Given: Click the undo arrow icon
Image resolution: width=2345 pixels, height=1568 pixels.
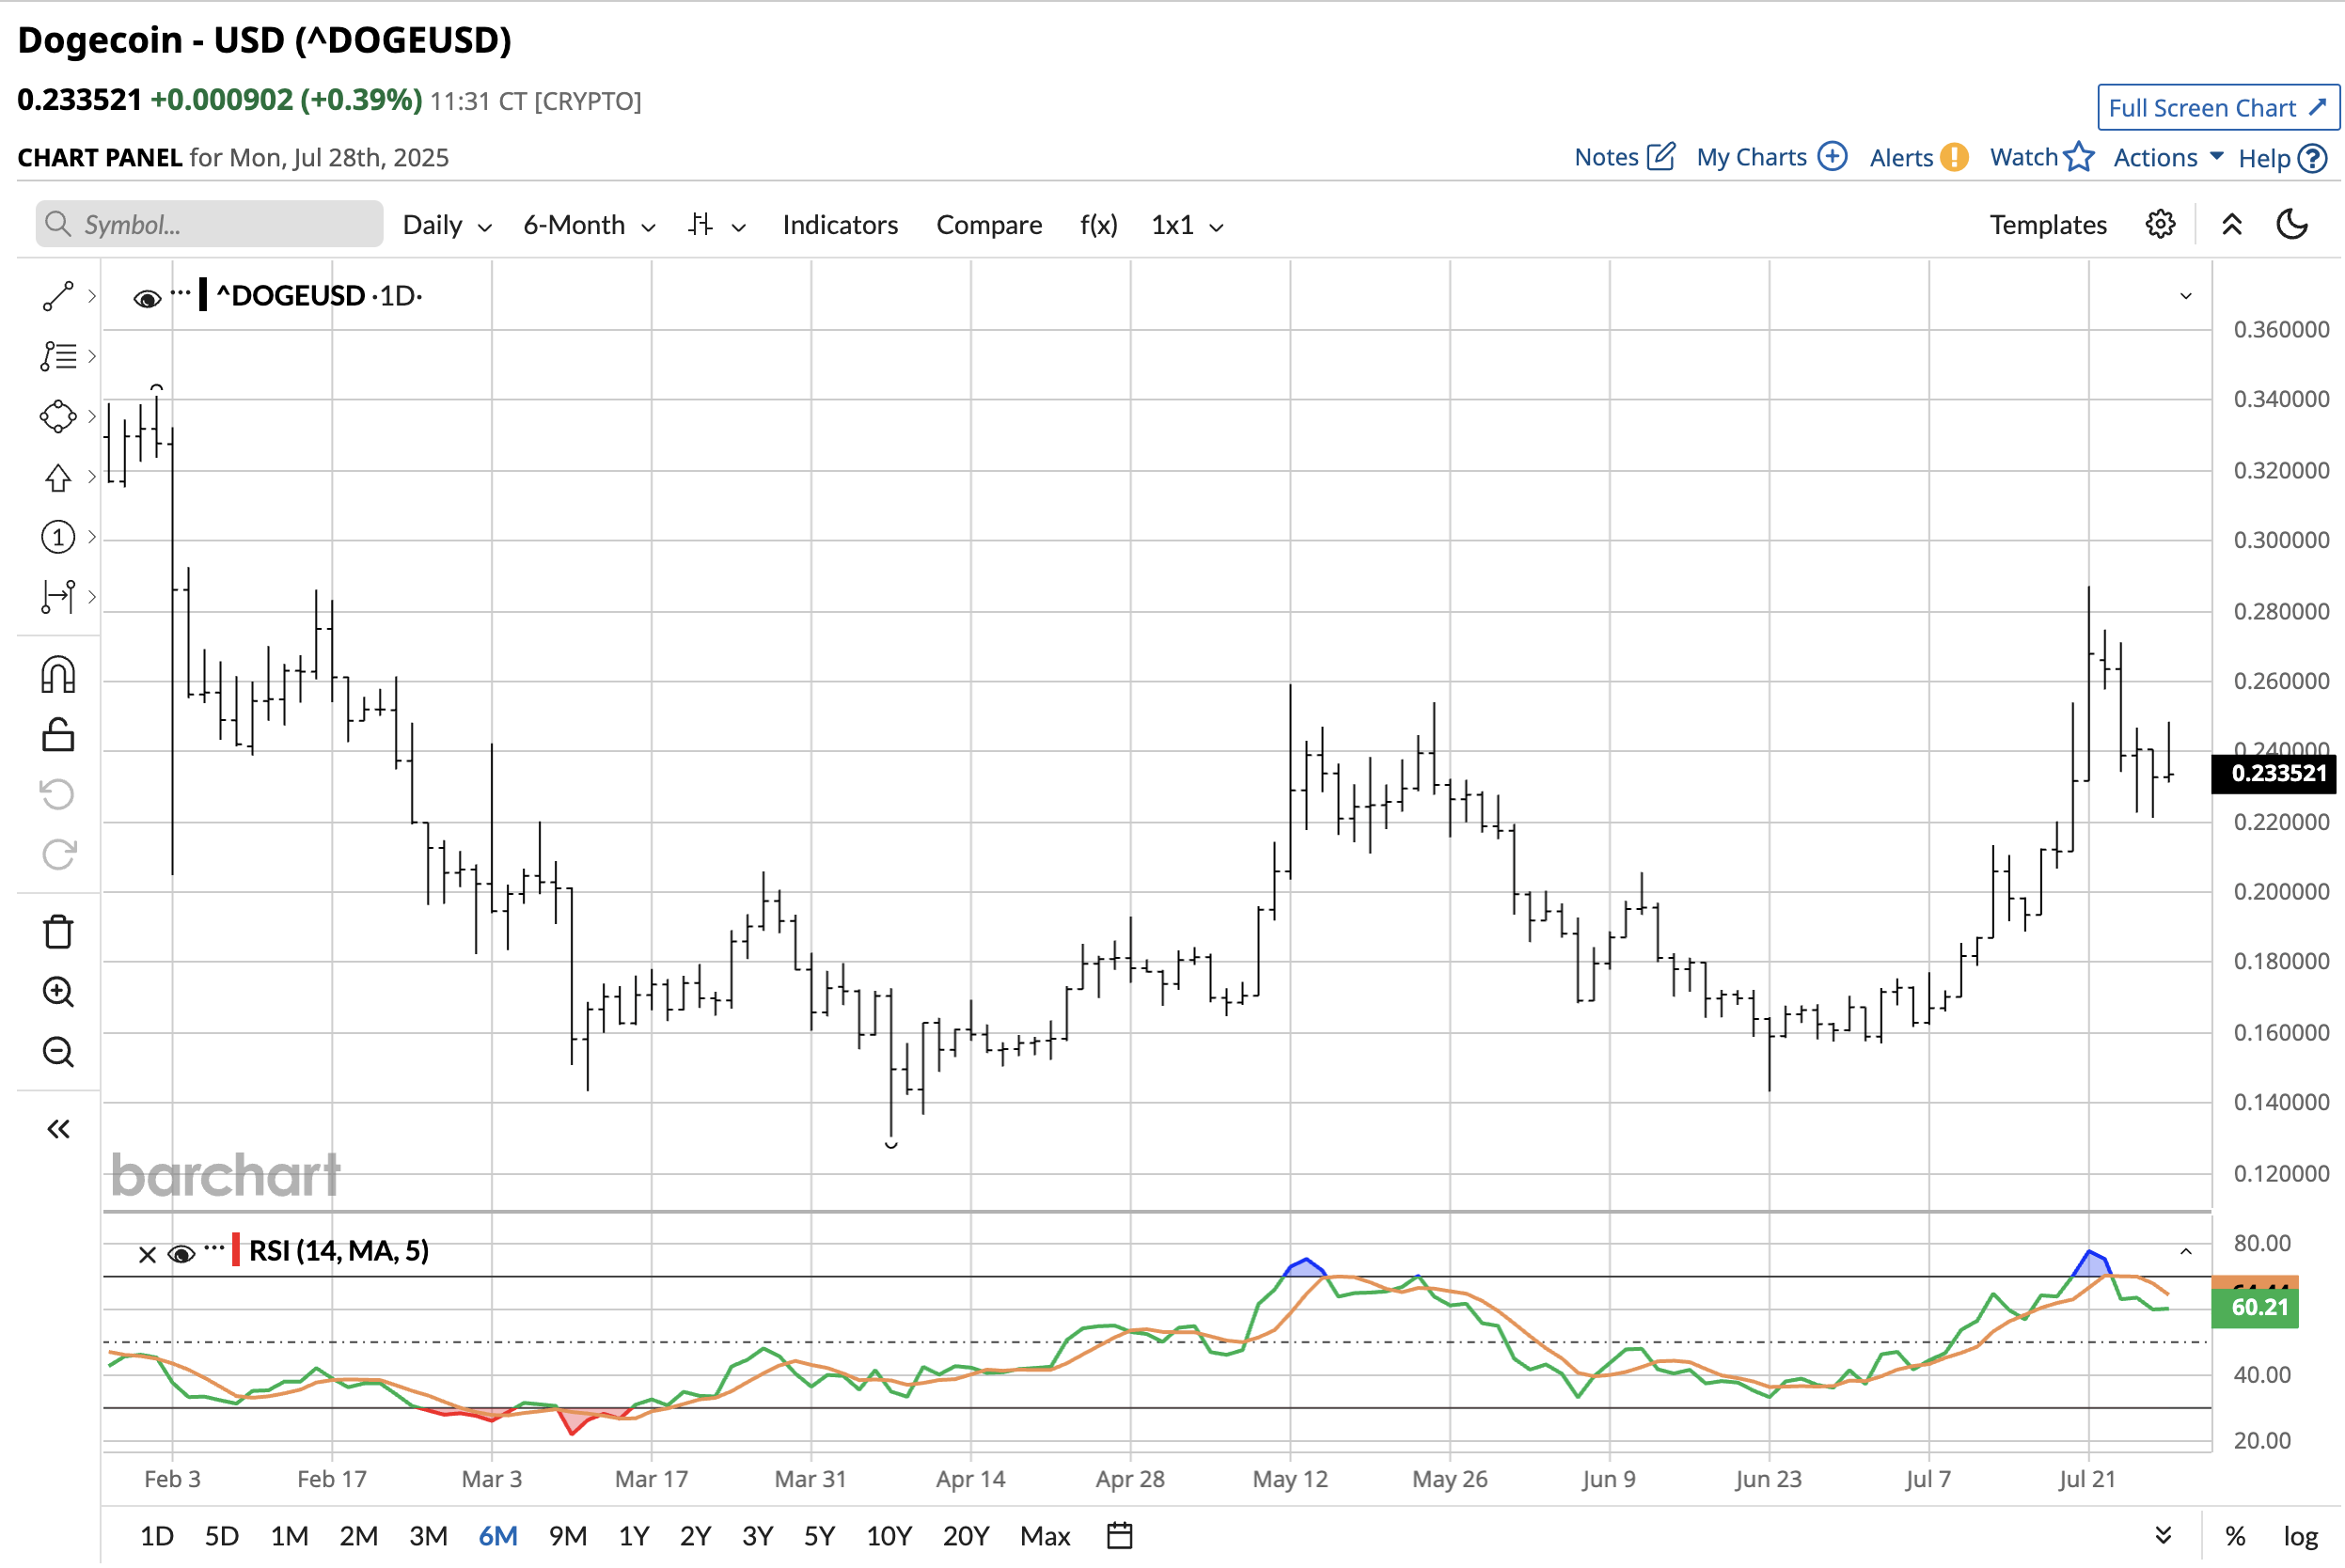Looking at the screenshot, I should pyautogui.click(x=58, y=795).
